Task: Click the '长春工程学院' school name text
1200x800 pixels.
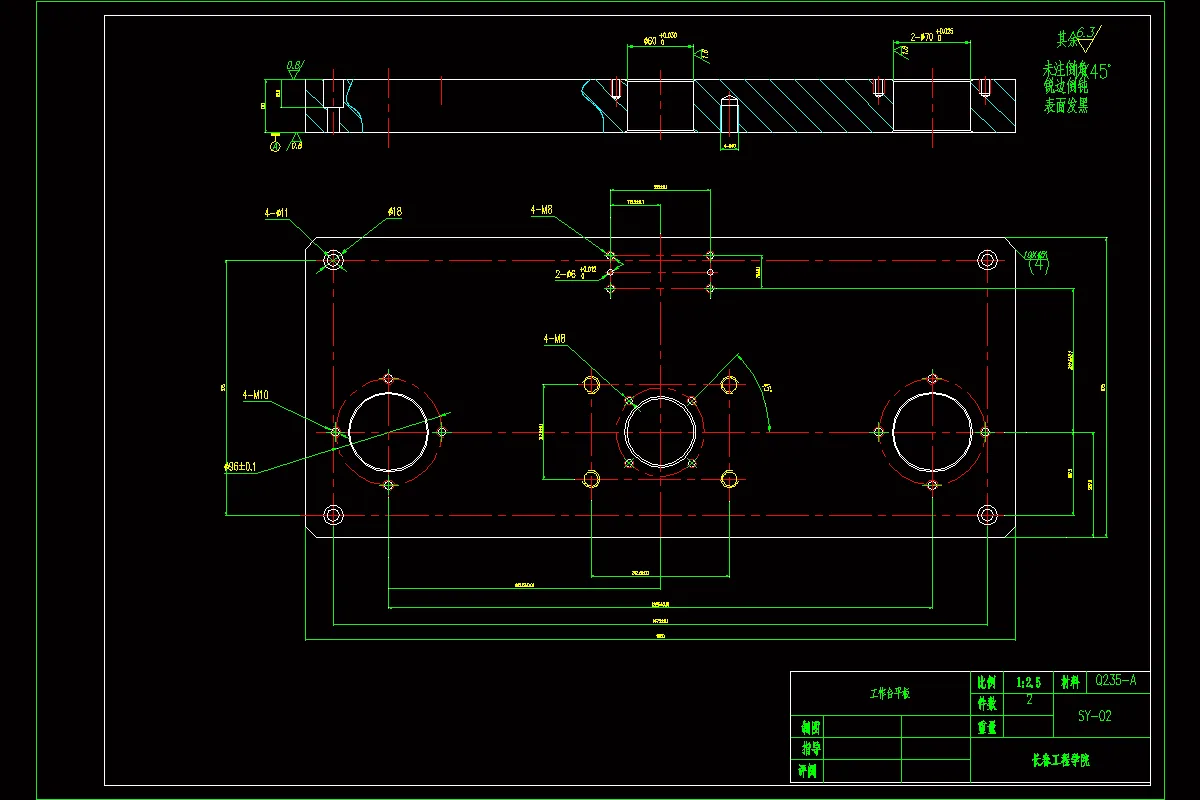Action: tap(1060, 760)
